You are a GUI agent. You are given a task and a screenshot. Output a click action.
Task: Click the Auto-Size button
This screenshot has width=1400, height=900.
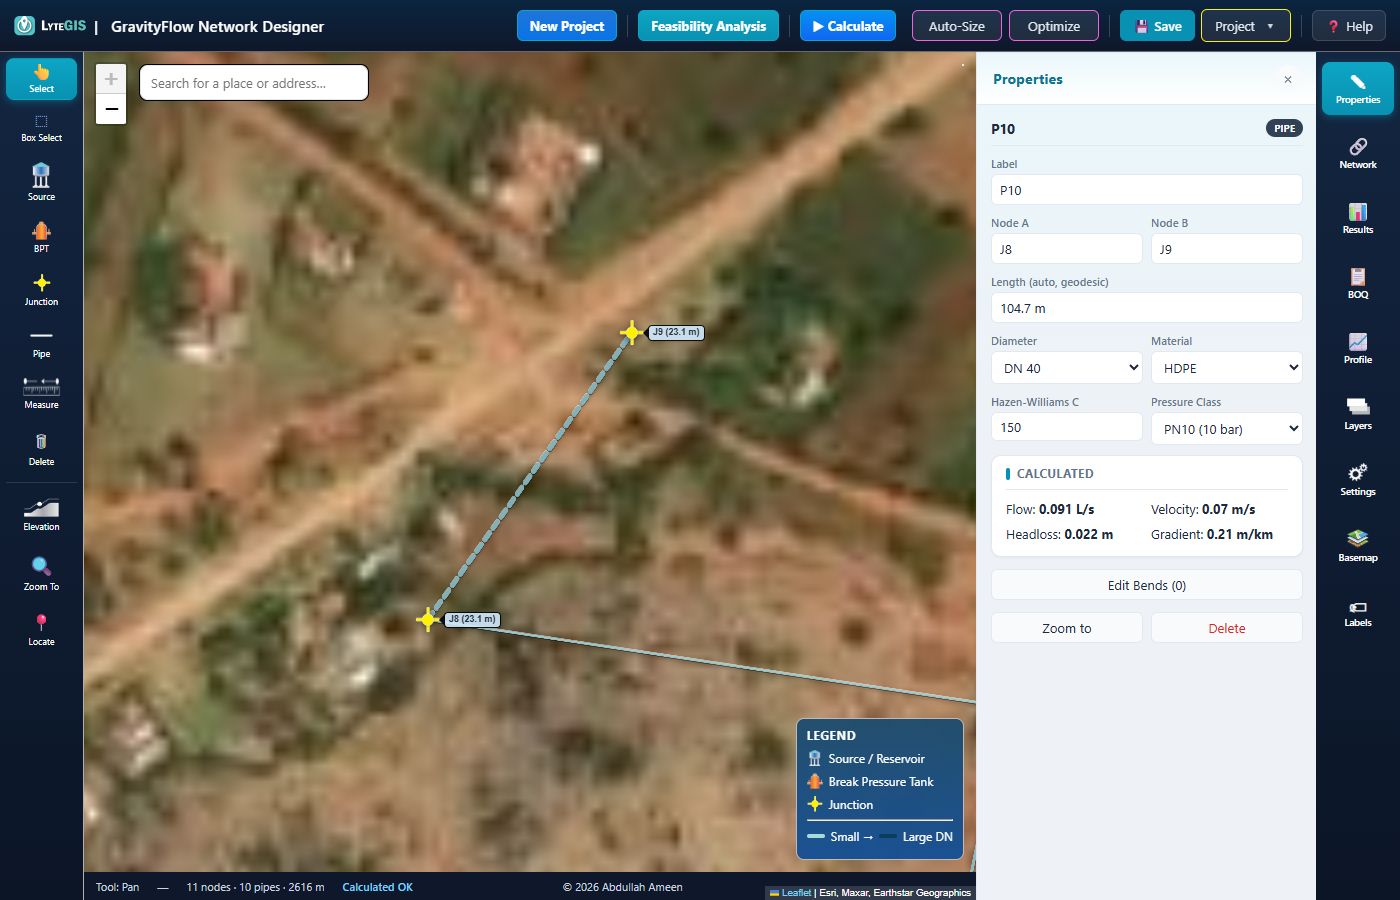click(x=956, y=26)
